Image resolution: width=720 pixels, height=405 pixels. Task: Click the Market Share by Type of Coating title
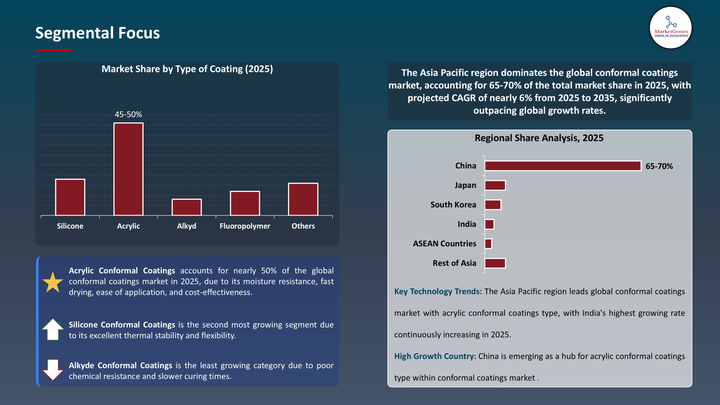point(187,69)
